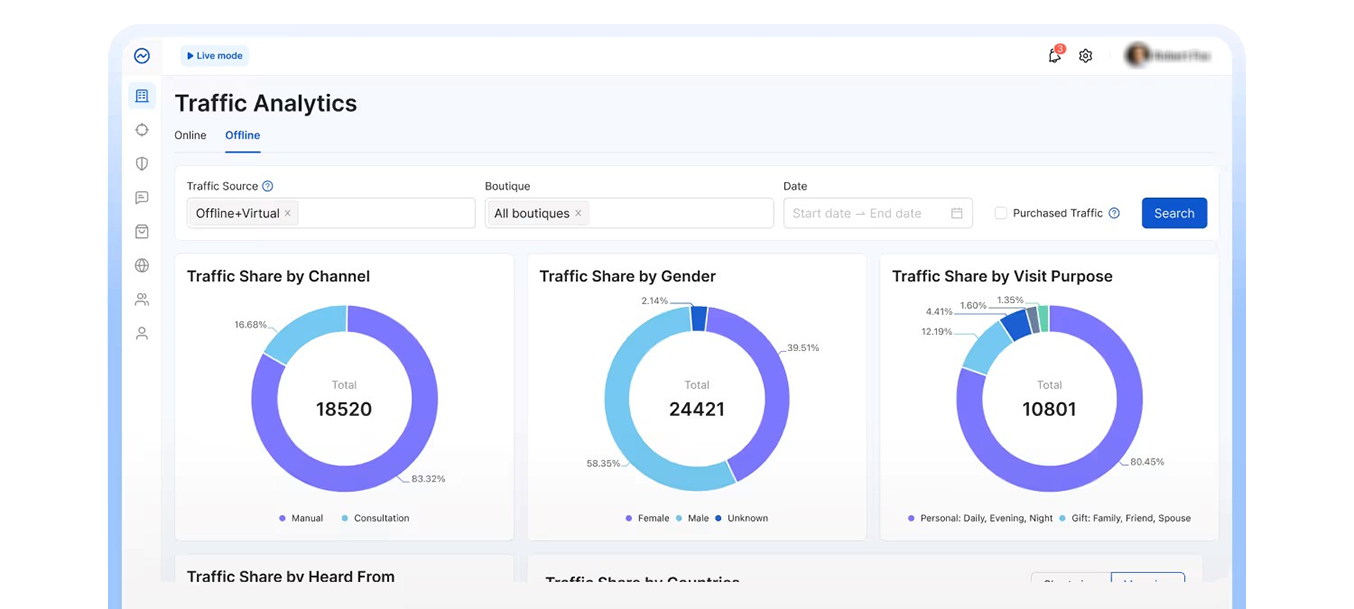Click the 16.68% label on Channel chart
The image size is (1354, 609).
coord(251,325)
